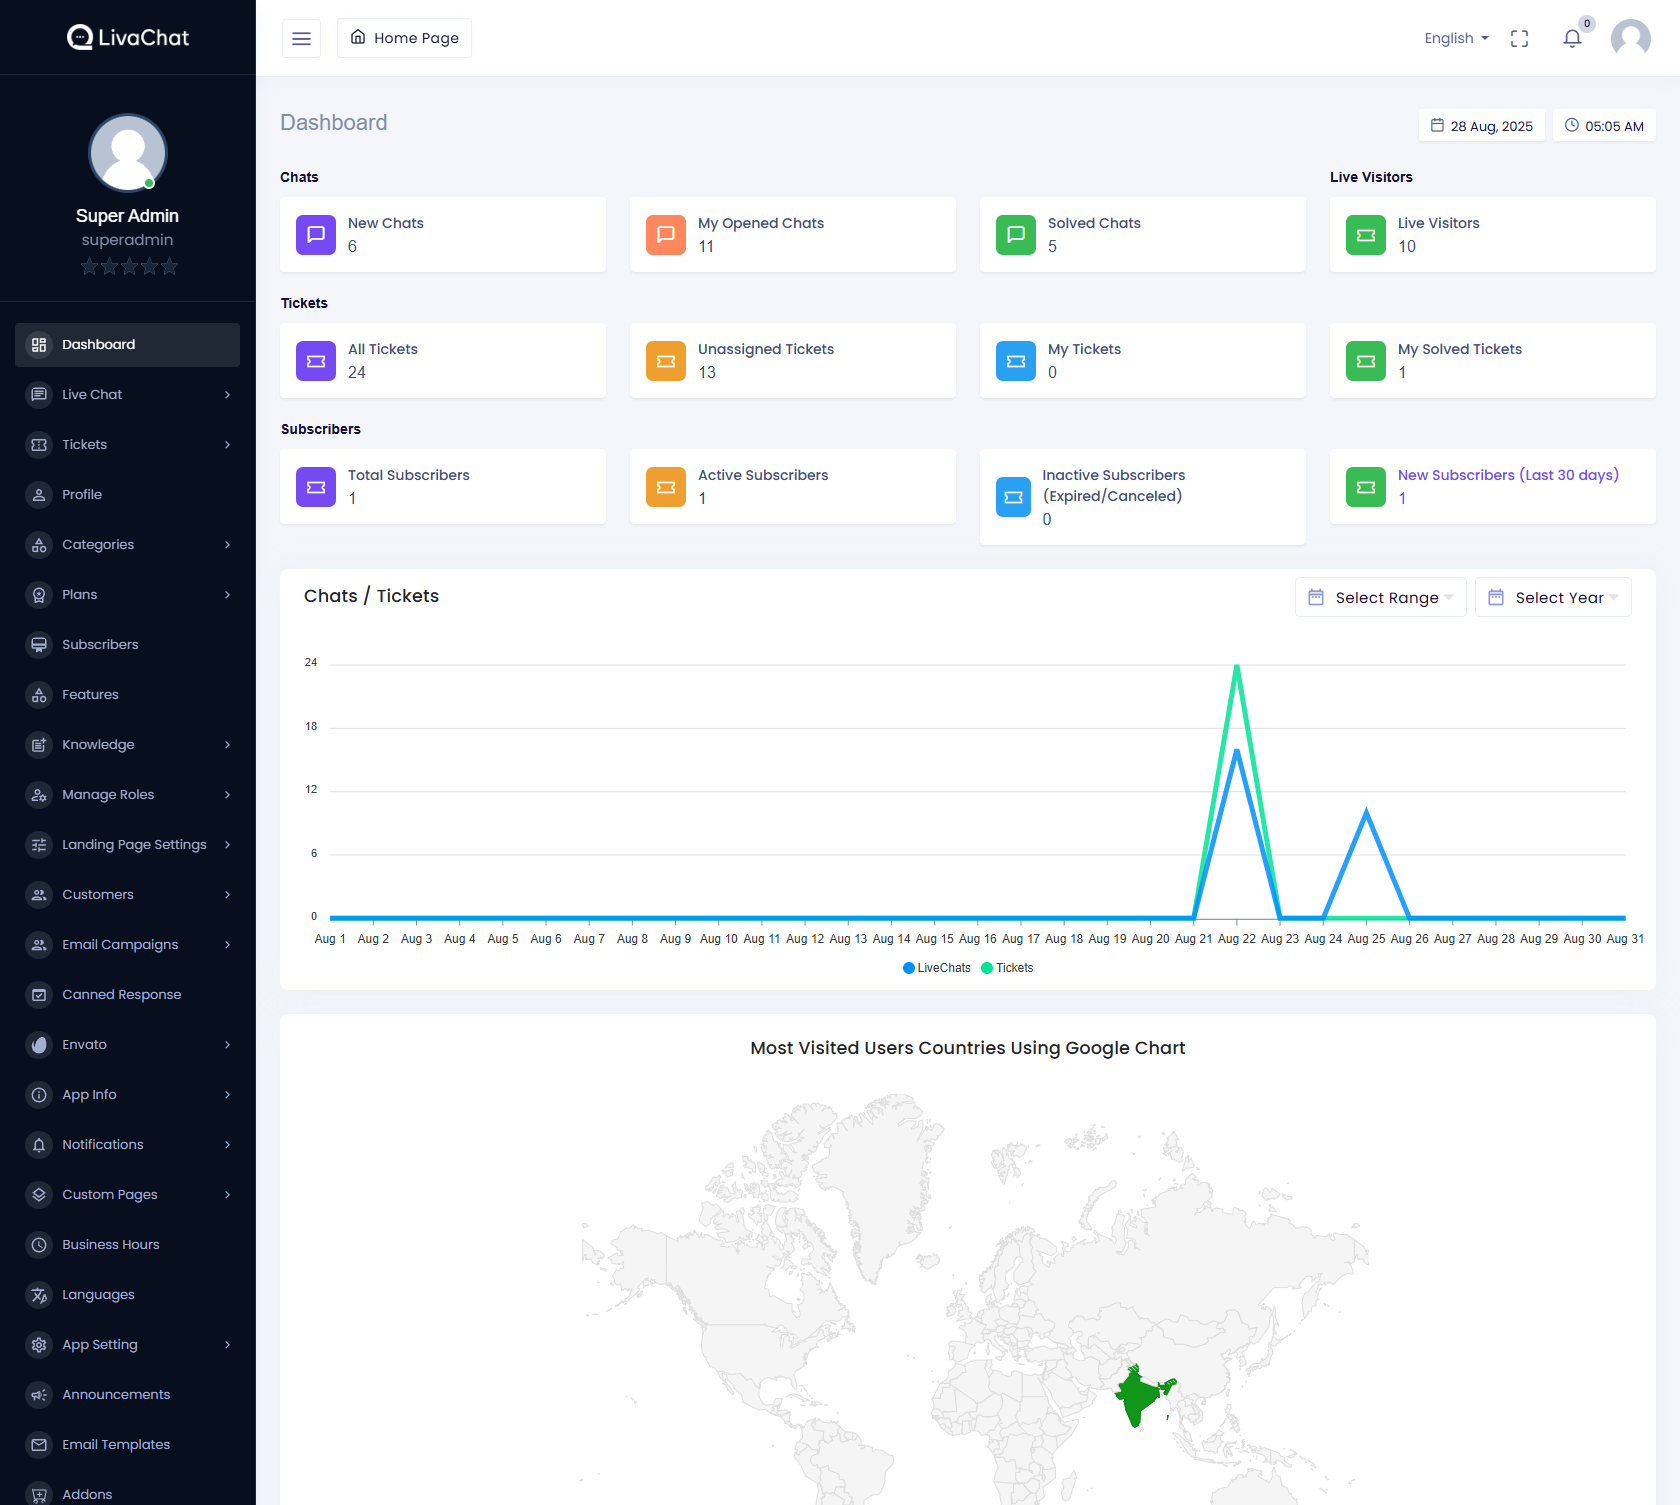This screenshot has width=1680, height=1505.
Task: Open the user avatar in top bar
Action: tap(1630, 39)
